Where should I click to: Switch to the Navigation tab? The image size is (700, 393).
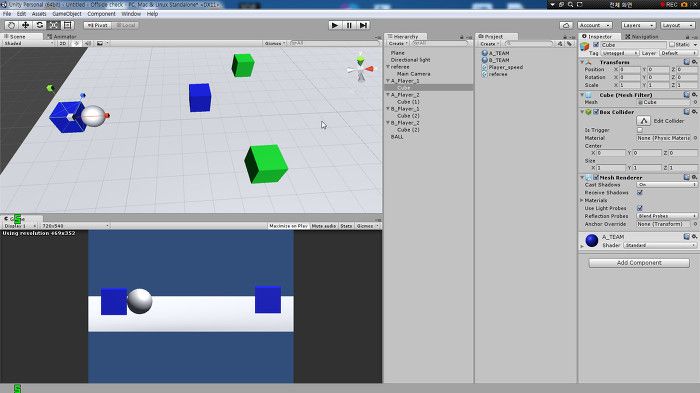coord(642,37)
